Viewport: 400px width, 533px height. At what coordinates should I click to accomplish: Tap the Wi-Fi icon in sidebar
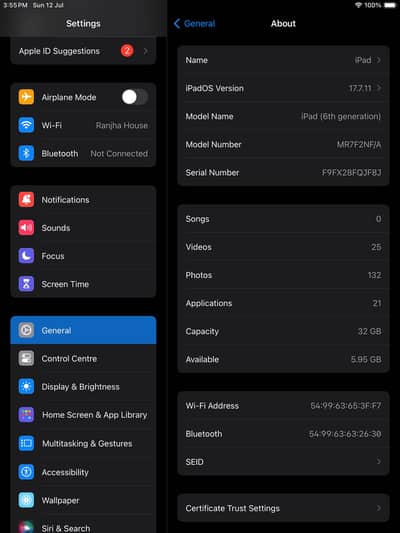click(26, 125)
